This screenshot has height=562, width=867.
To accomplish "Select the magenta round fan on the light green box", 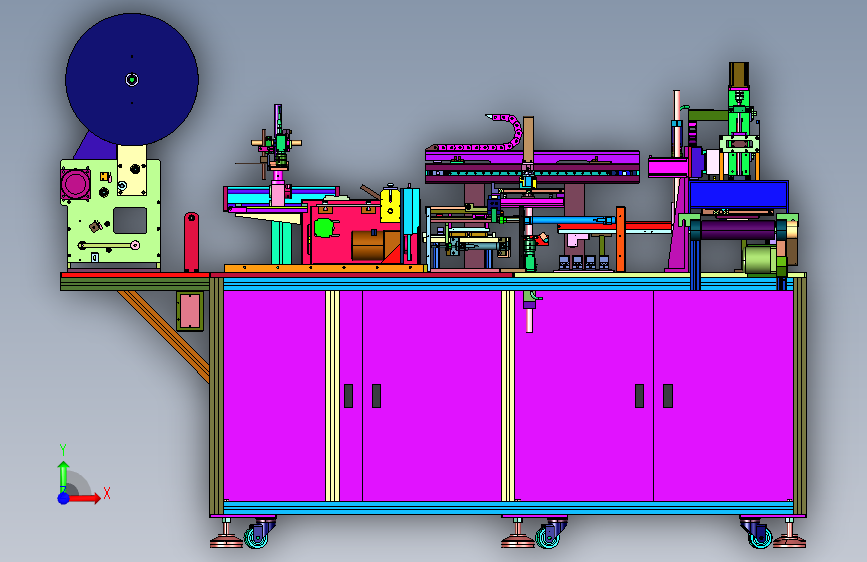I will pos(76,184).
